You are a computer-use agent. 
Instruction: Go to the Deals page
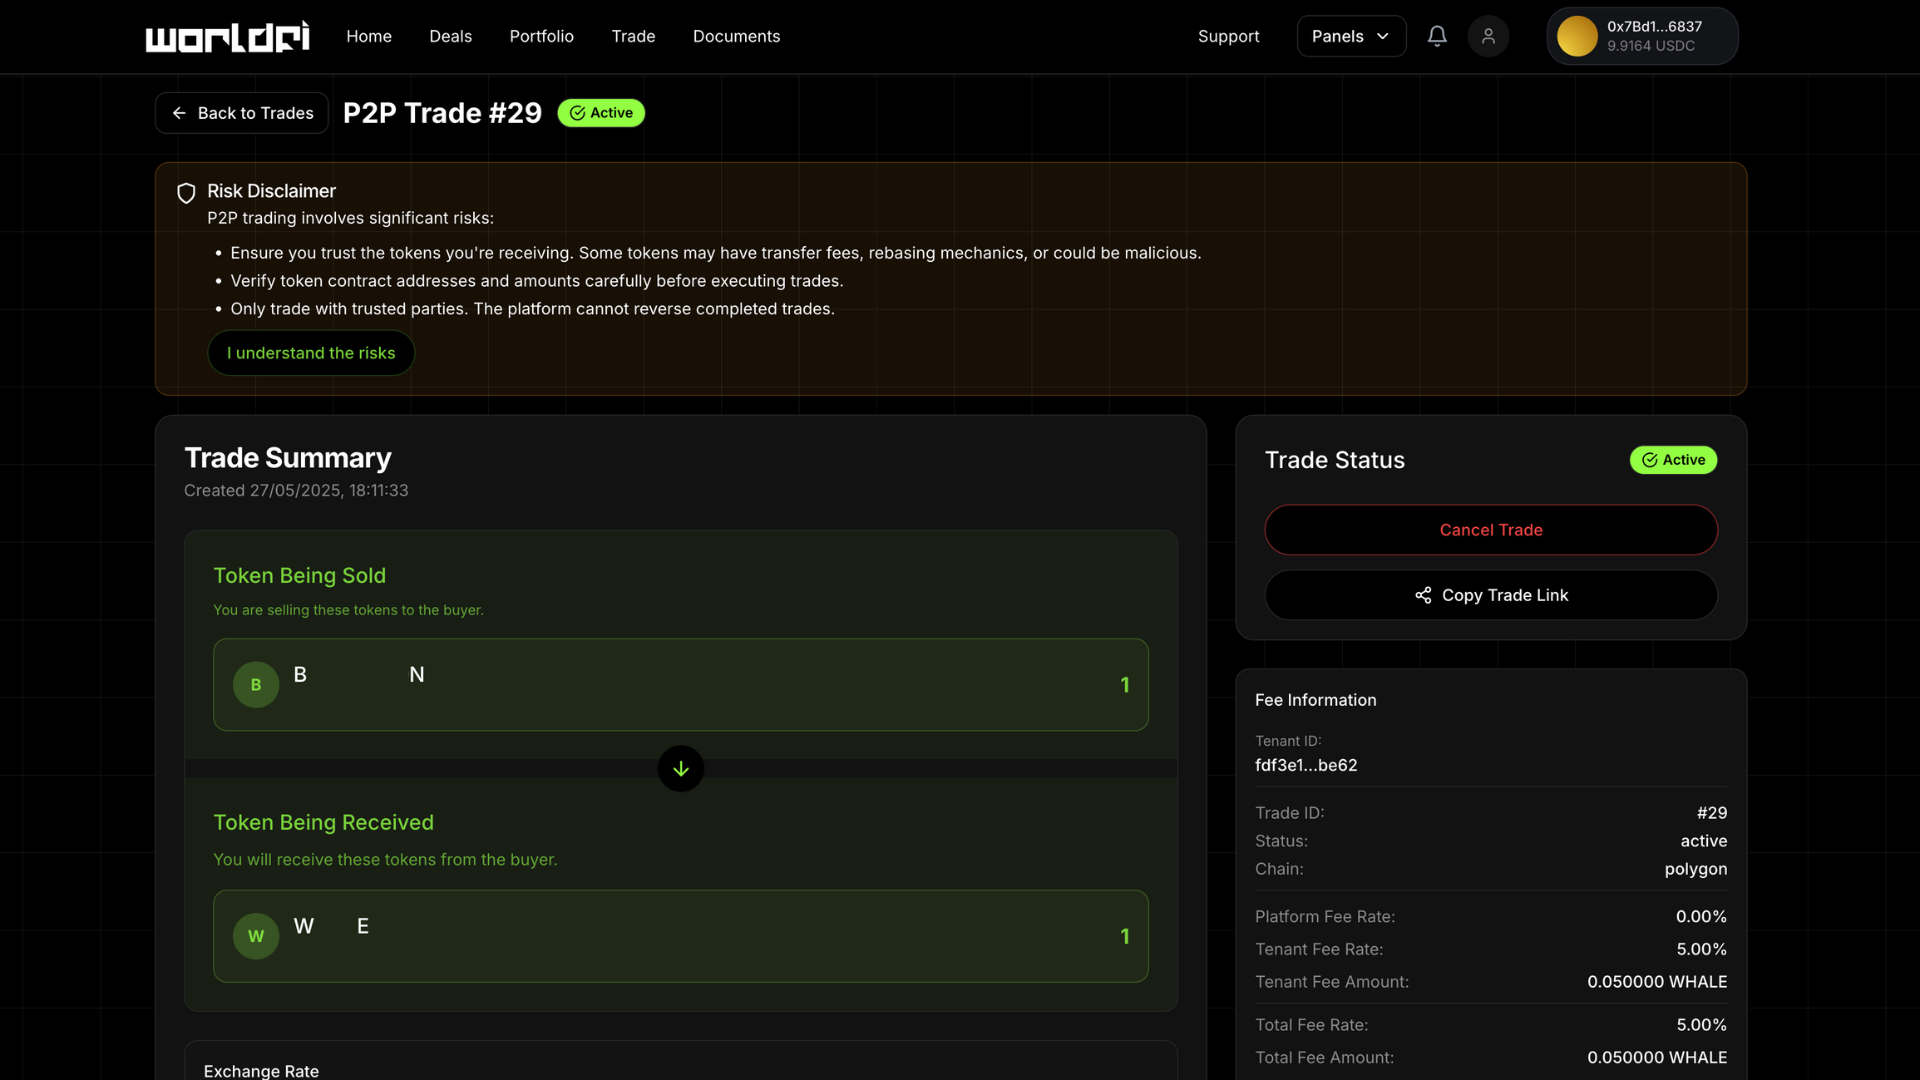click(450, 36)
